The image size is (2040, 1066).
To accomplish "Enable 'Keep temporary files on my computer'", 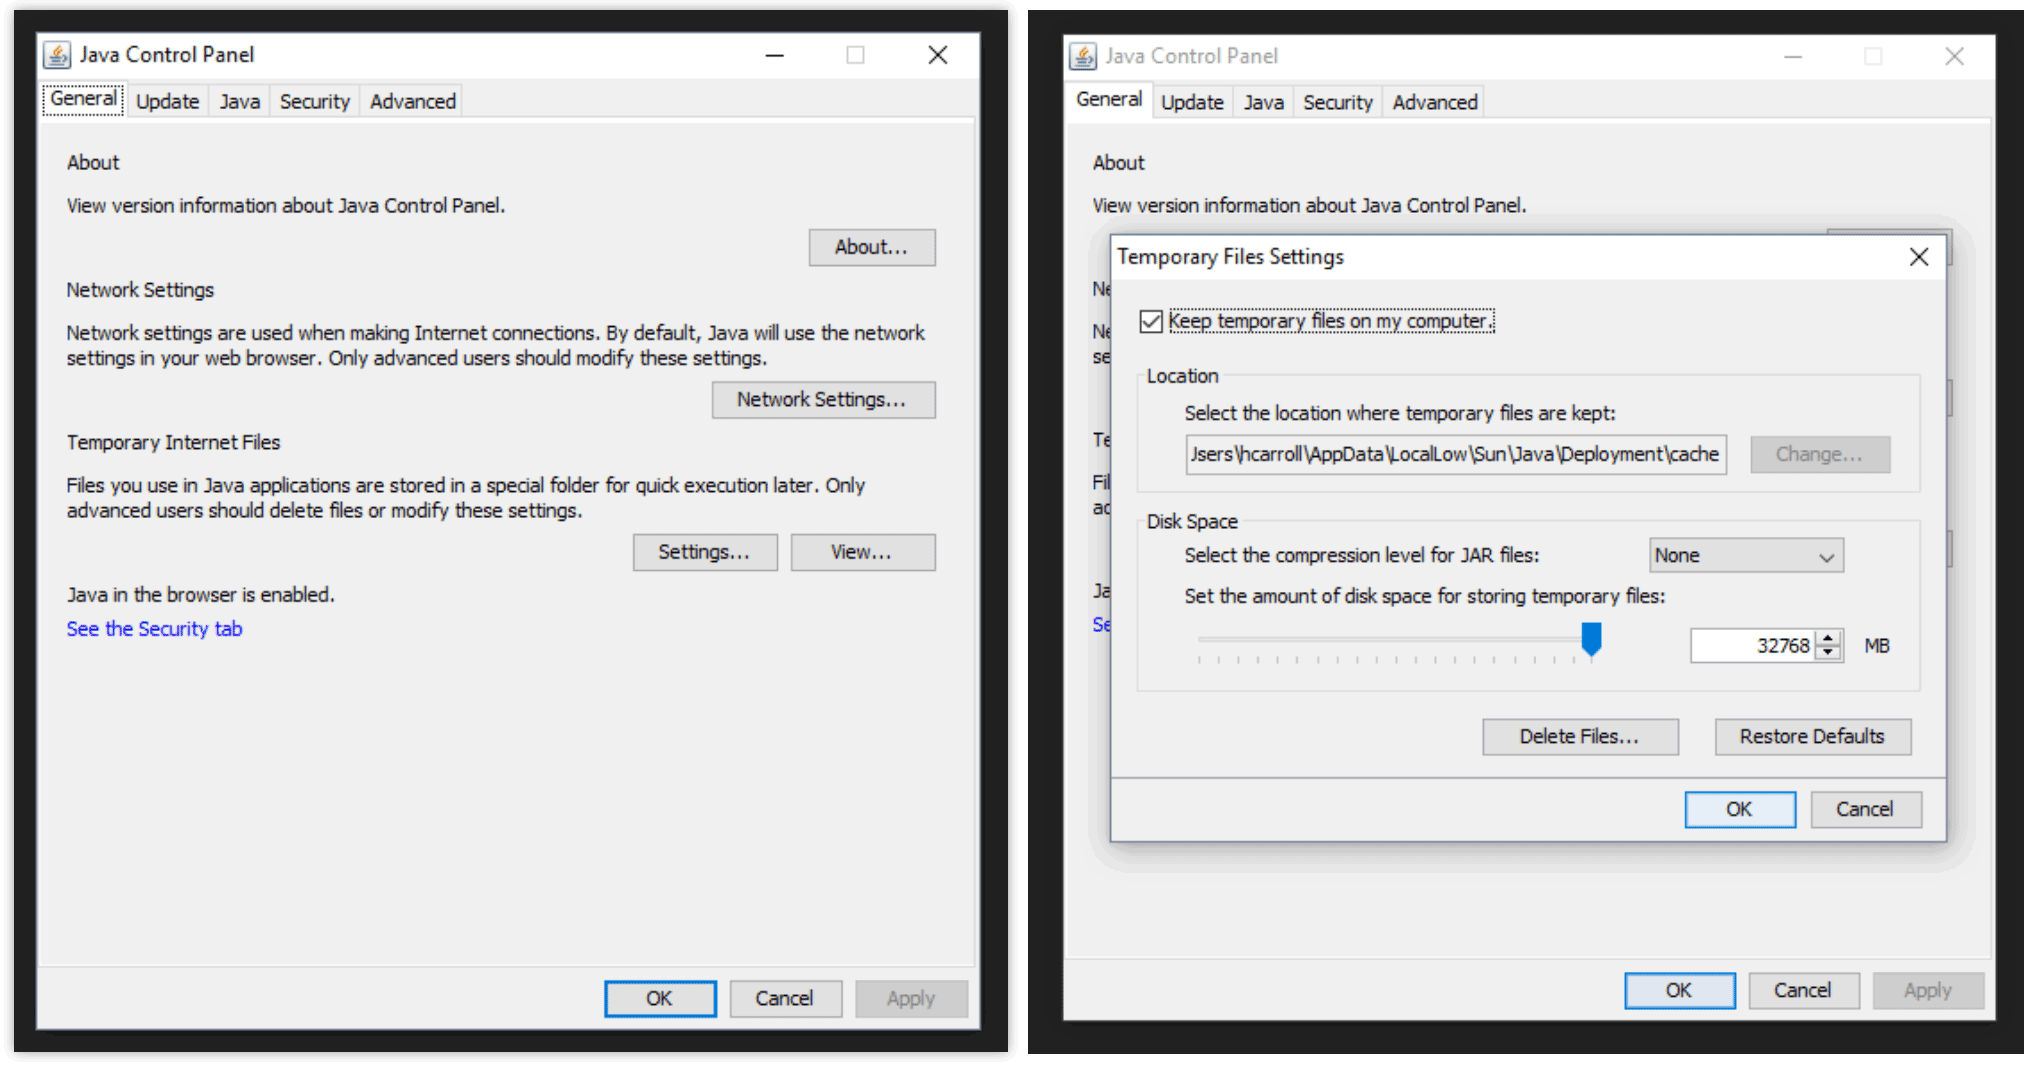I will (1150, 321).
